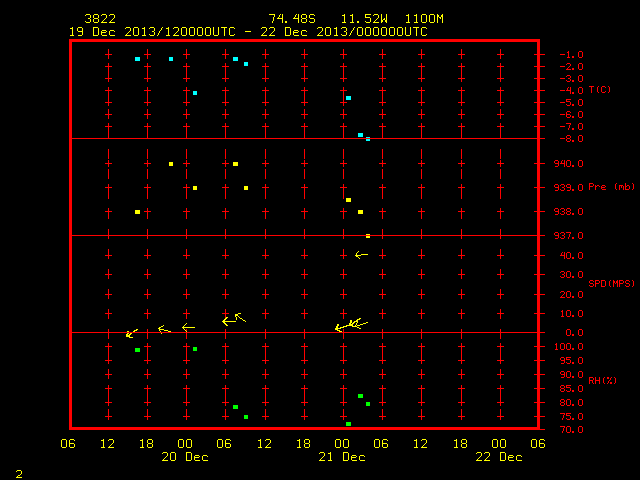Click the 74.48S latitude text
Viewport: 640px width, 480px height.
click(292, 19)
